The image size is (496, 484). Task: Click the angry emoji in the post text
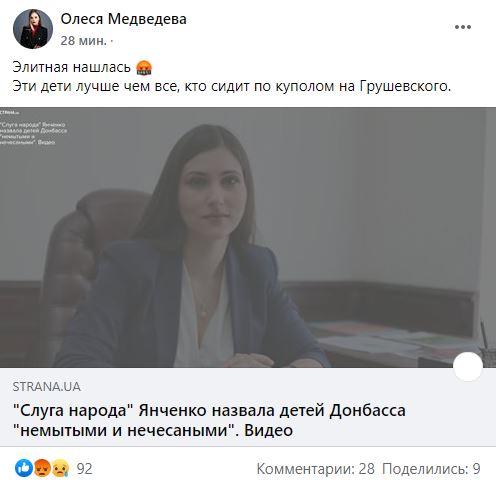click(x=144, y=68)
